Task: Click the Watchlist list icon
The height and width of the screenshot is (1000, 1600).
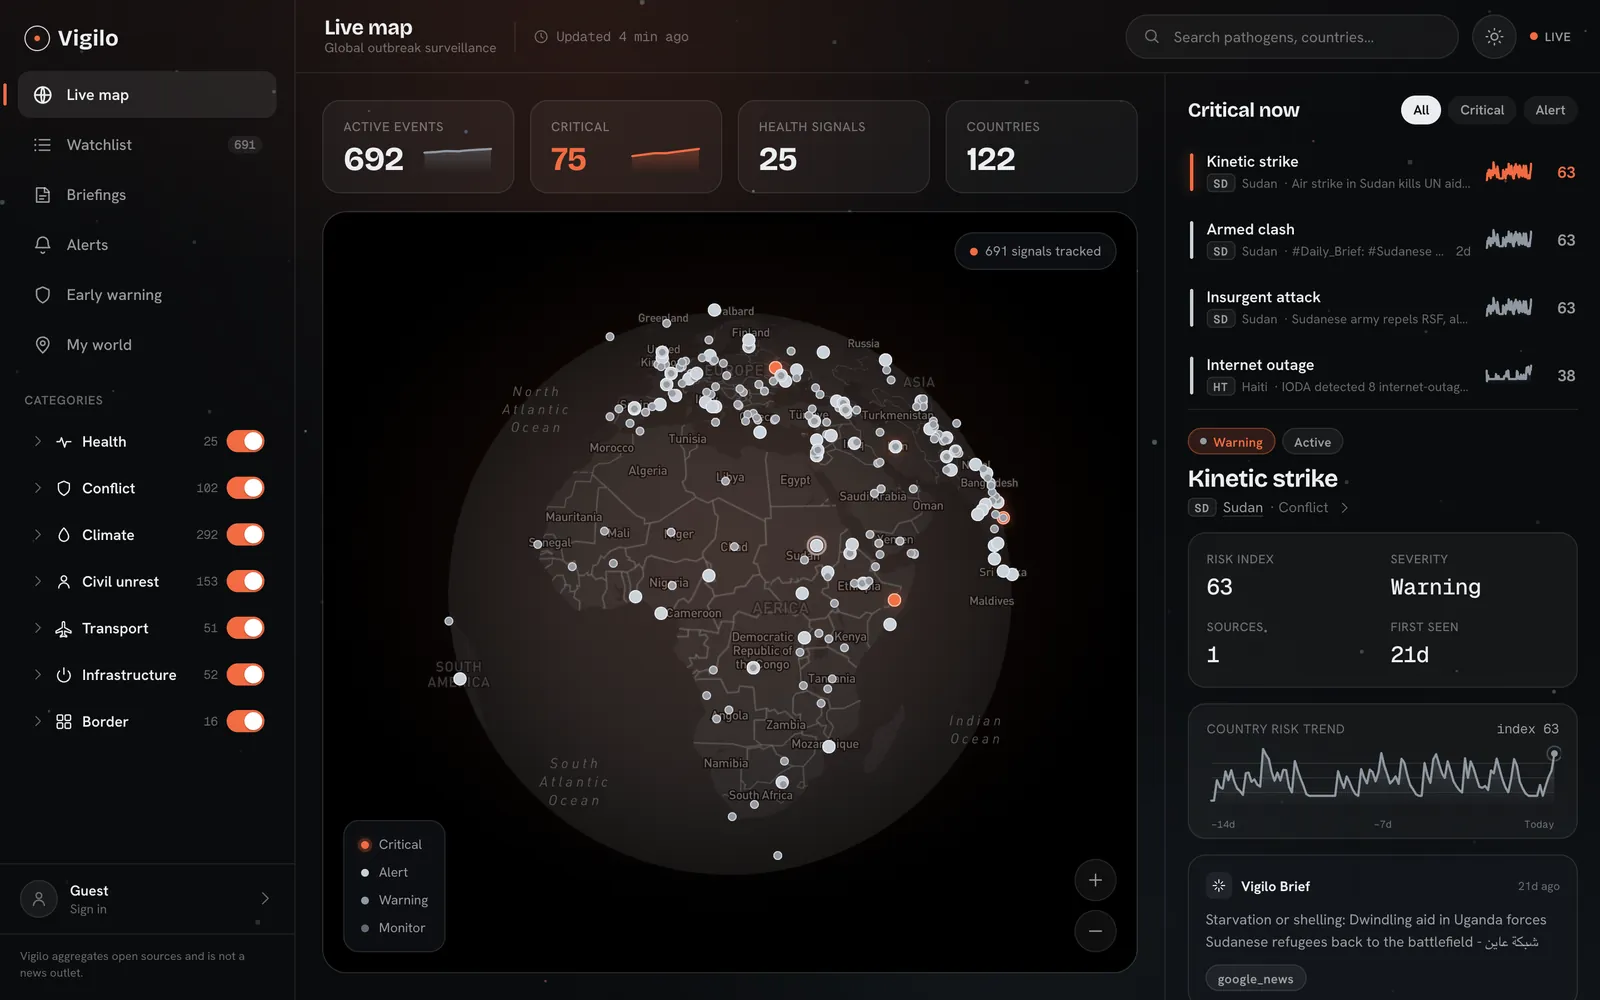Action: (43, 145)
